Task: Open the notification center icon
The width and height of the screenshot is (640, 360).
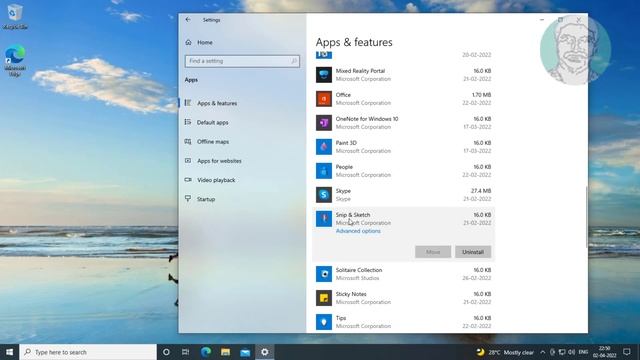Action: coord(627,352)
